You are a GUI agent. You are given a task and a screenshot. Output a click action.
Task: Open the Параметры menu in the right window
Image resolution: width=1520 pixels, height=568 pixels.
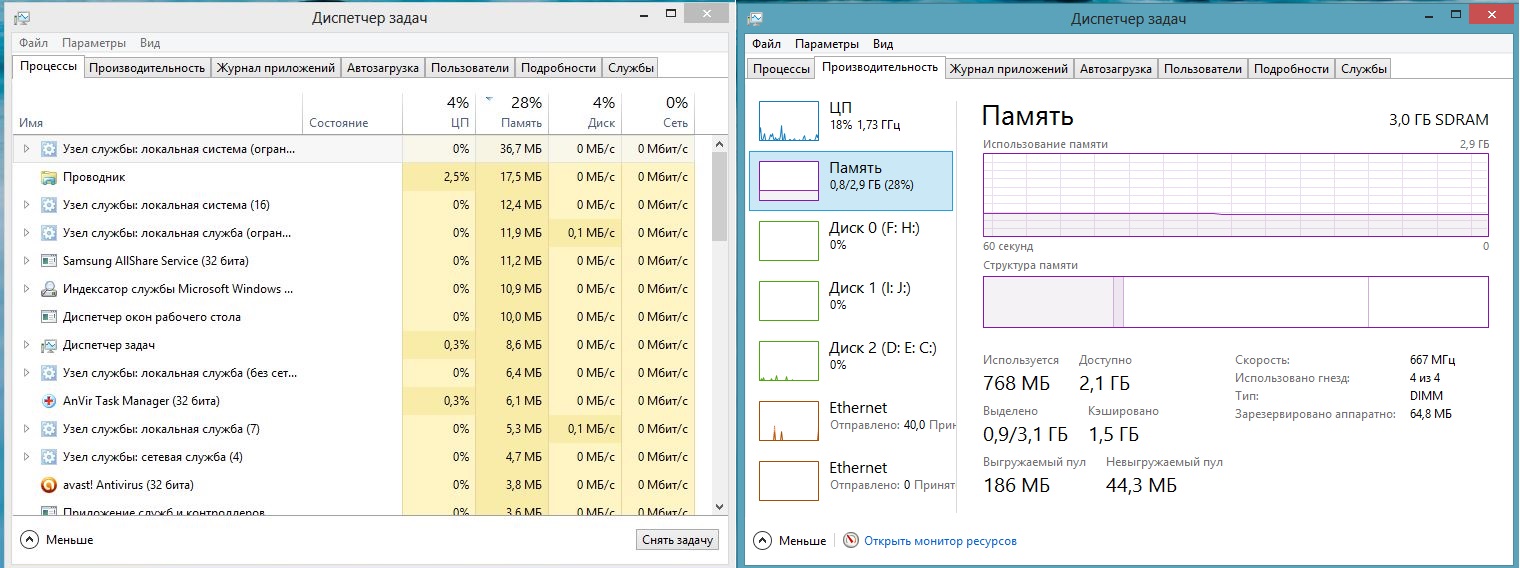pyautogui.click(x=826, y=44)
